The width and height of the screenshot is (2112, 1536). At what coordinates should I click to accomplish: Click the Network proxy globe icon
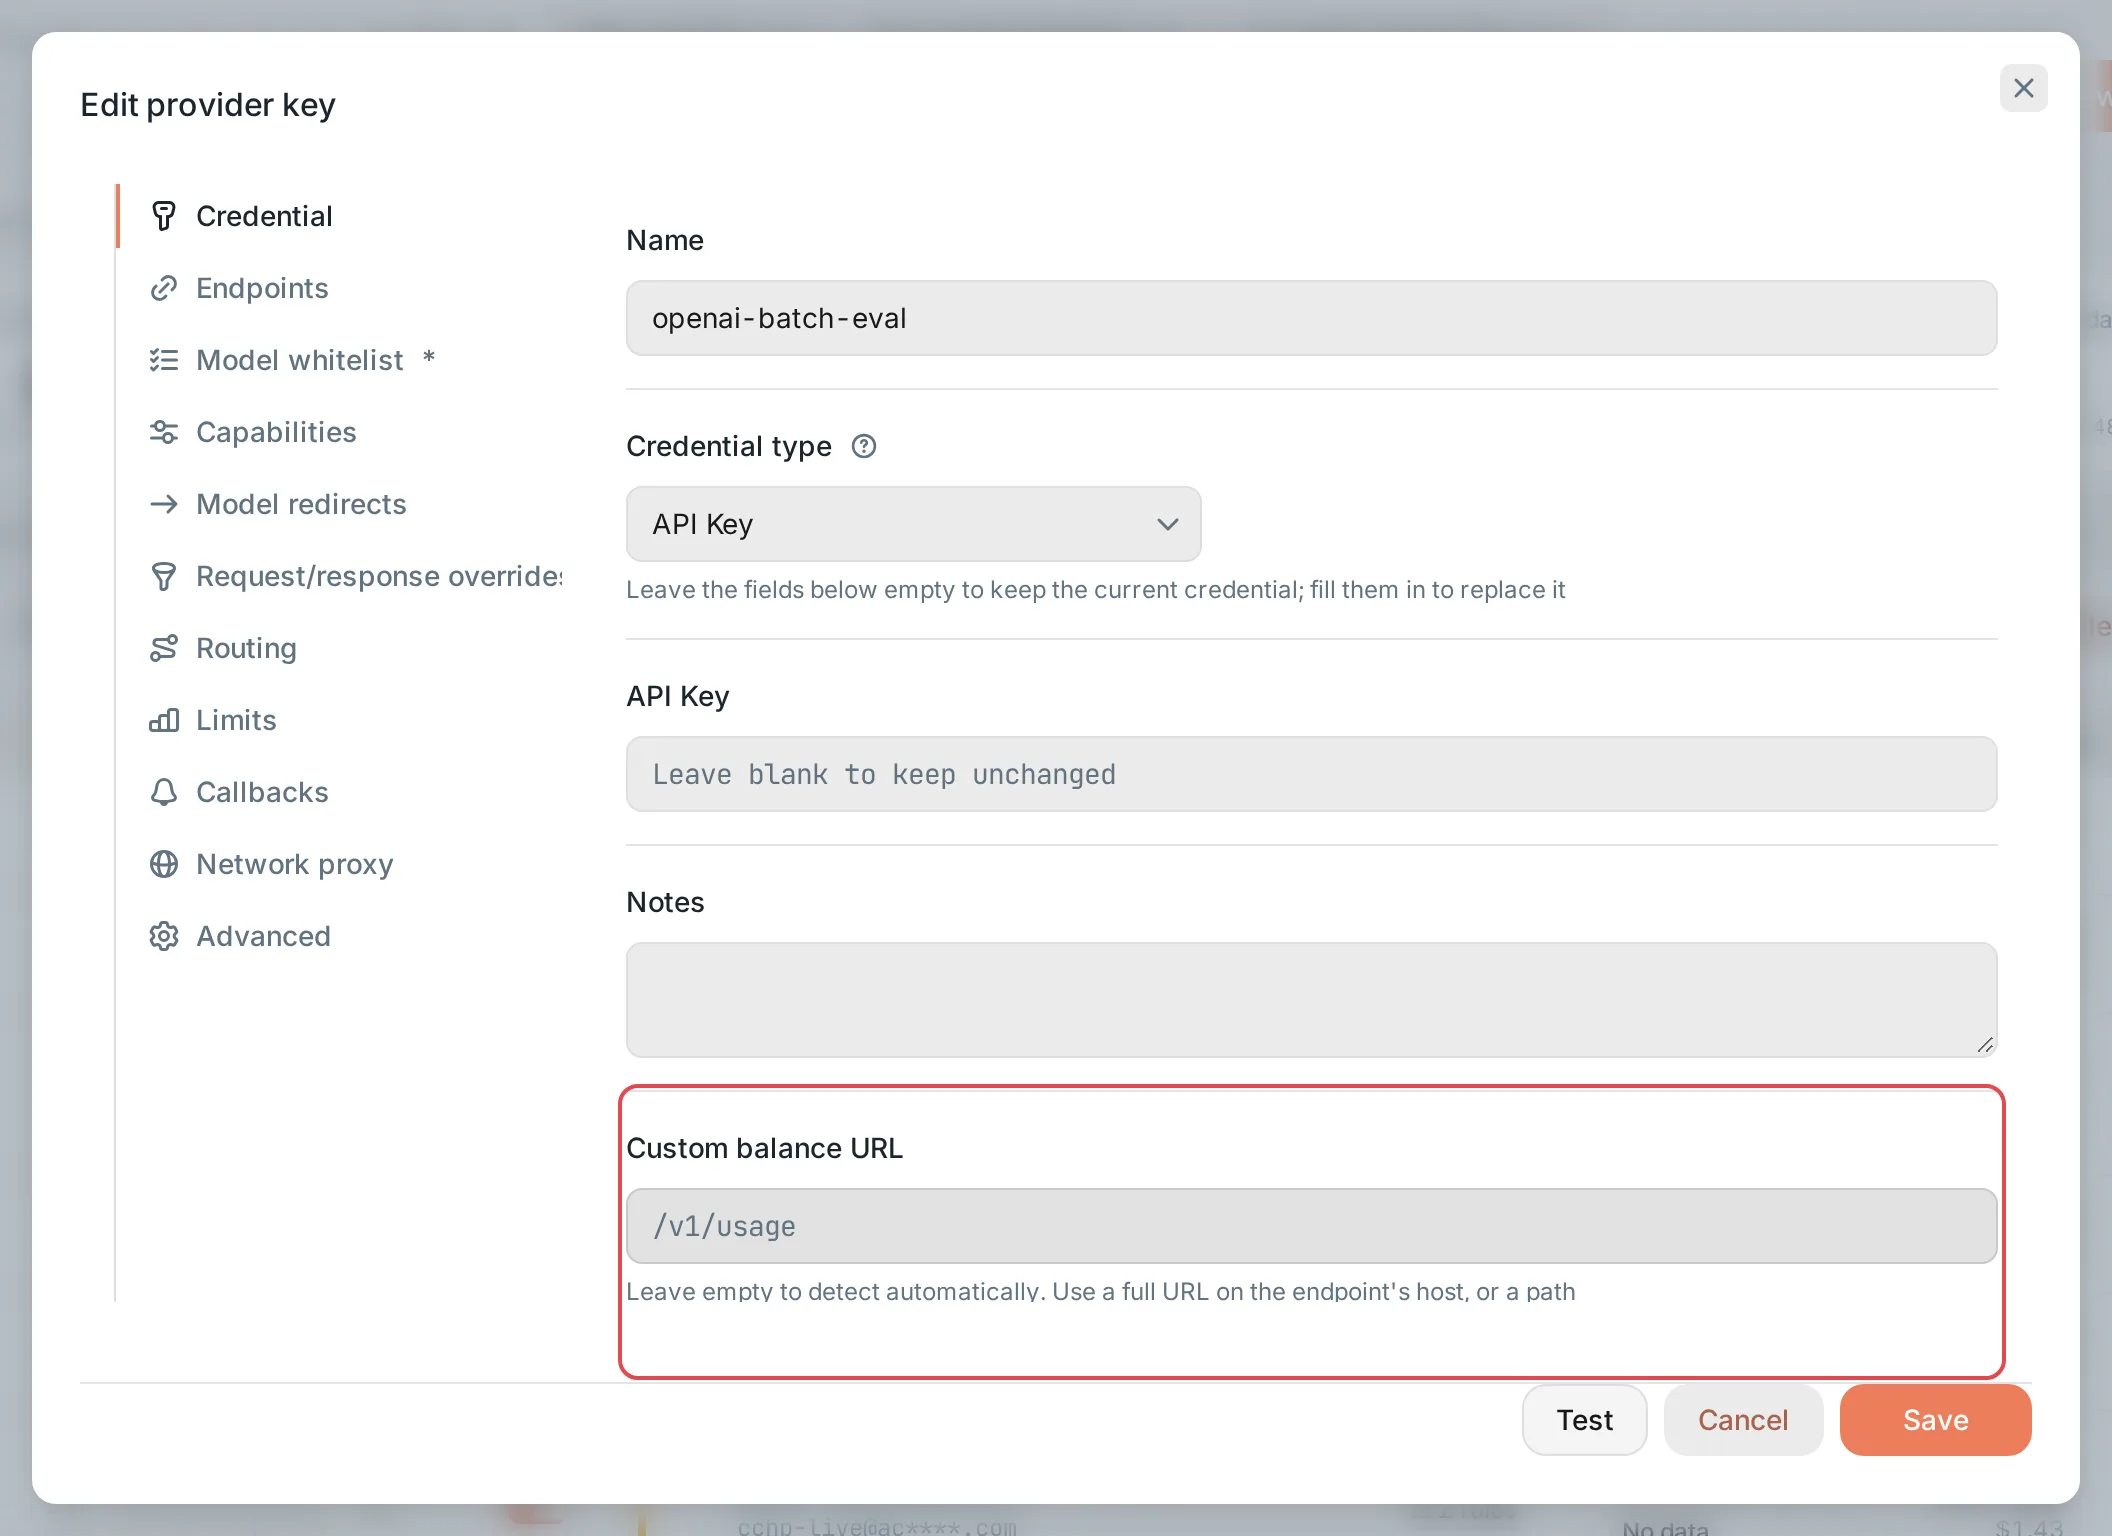tap(164, 864)
